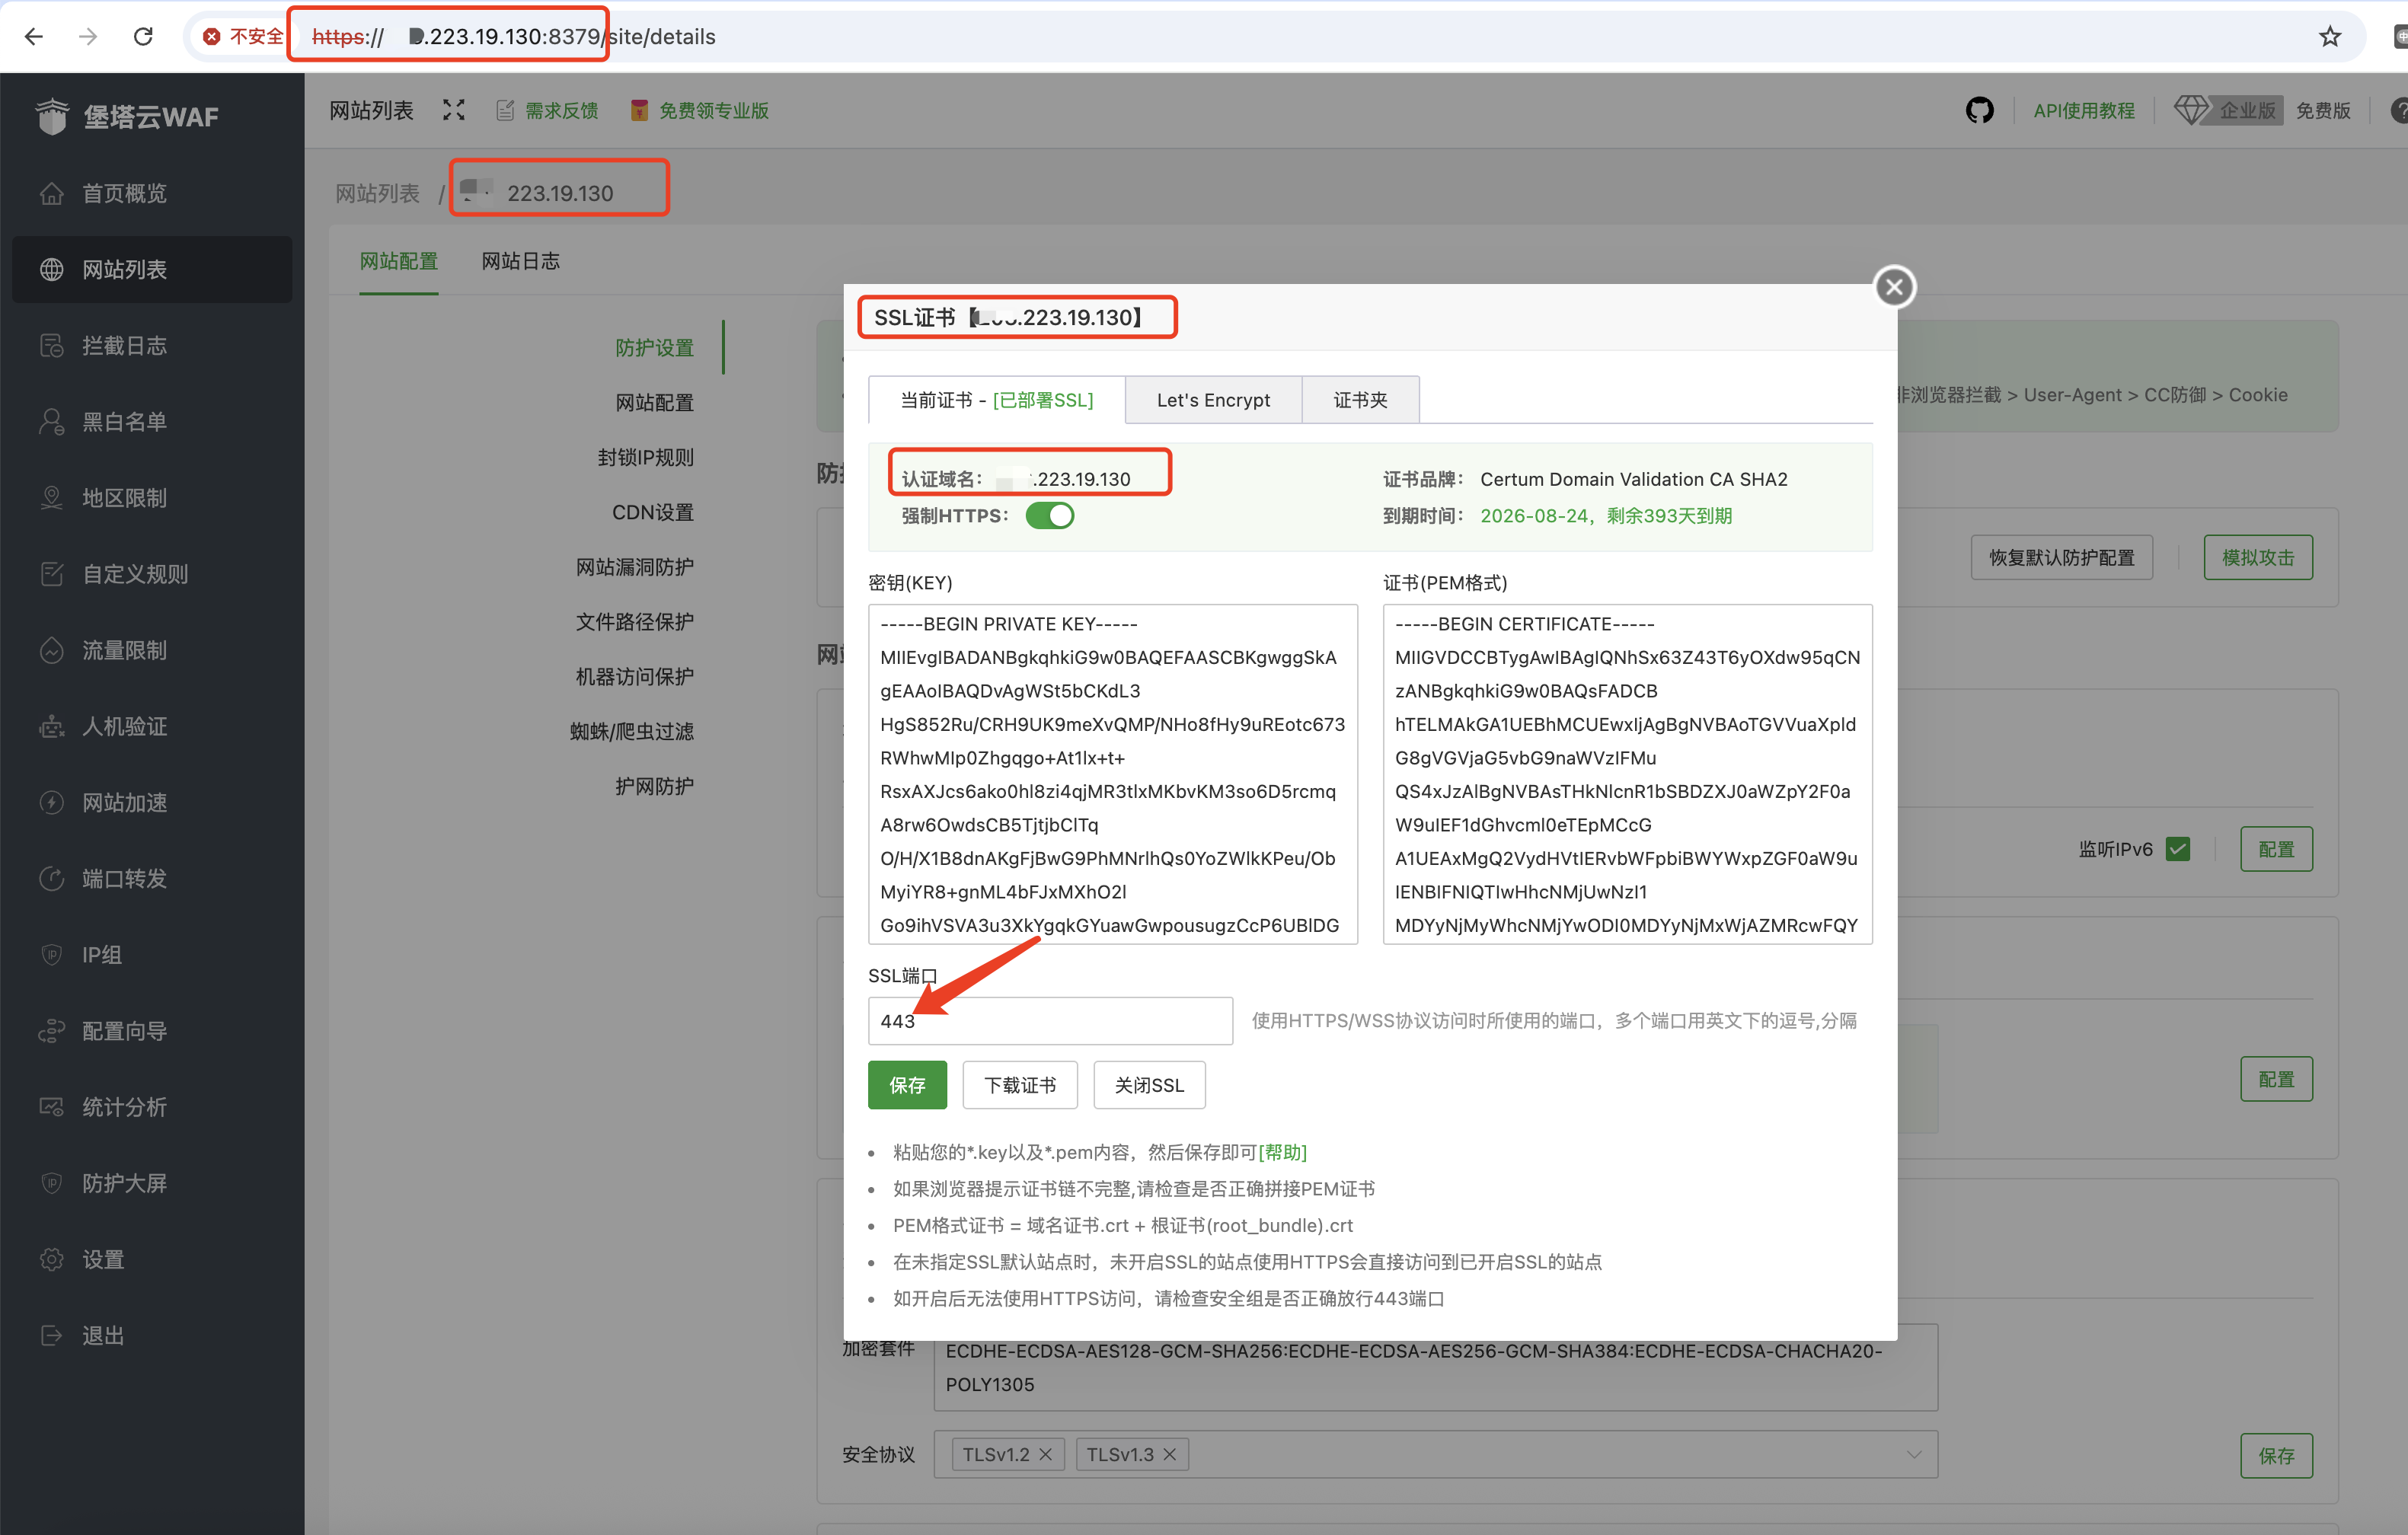Viewport: 2408px width, 1535px height.
Task: Switch to the 网站配置 top tab
Action: tap(399, 261)
